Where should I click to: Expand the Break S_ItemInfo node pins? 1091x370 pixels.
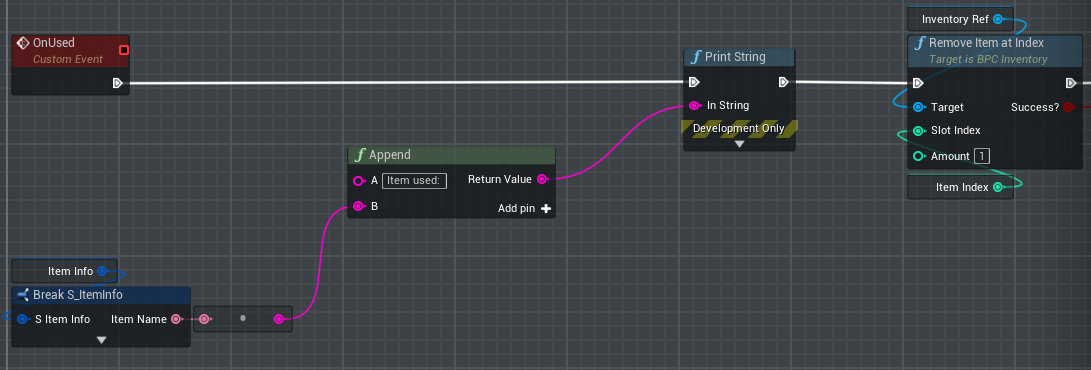pyautogui.click(x=102, y=340)
